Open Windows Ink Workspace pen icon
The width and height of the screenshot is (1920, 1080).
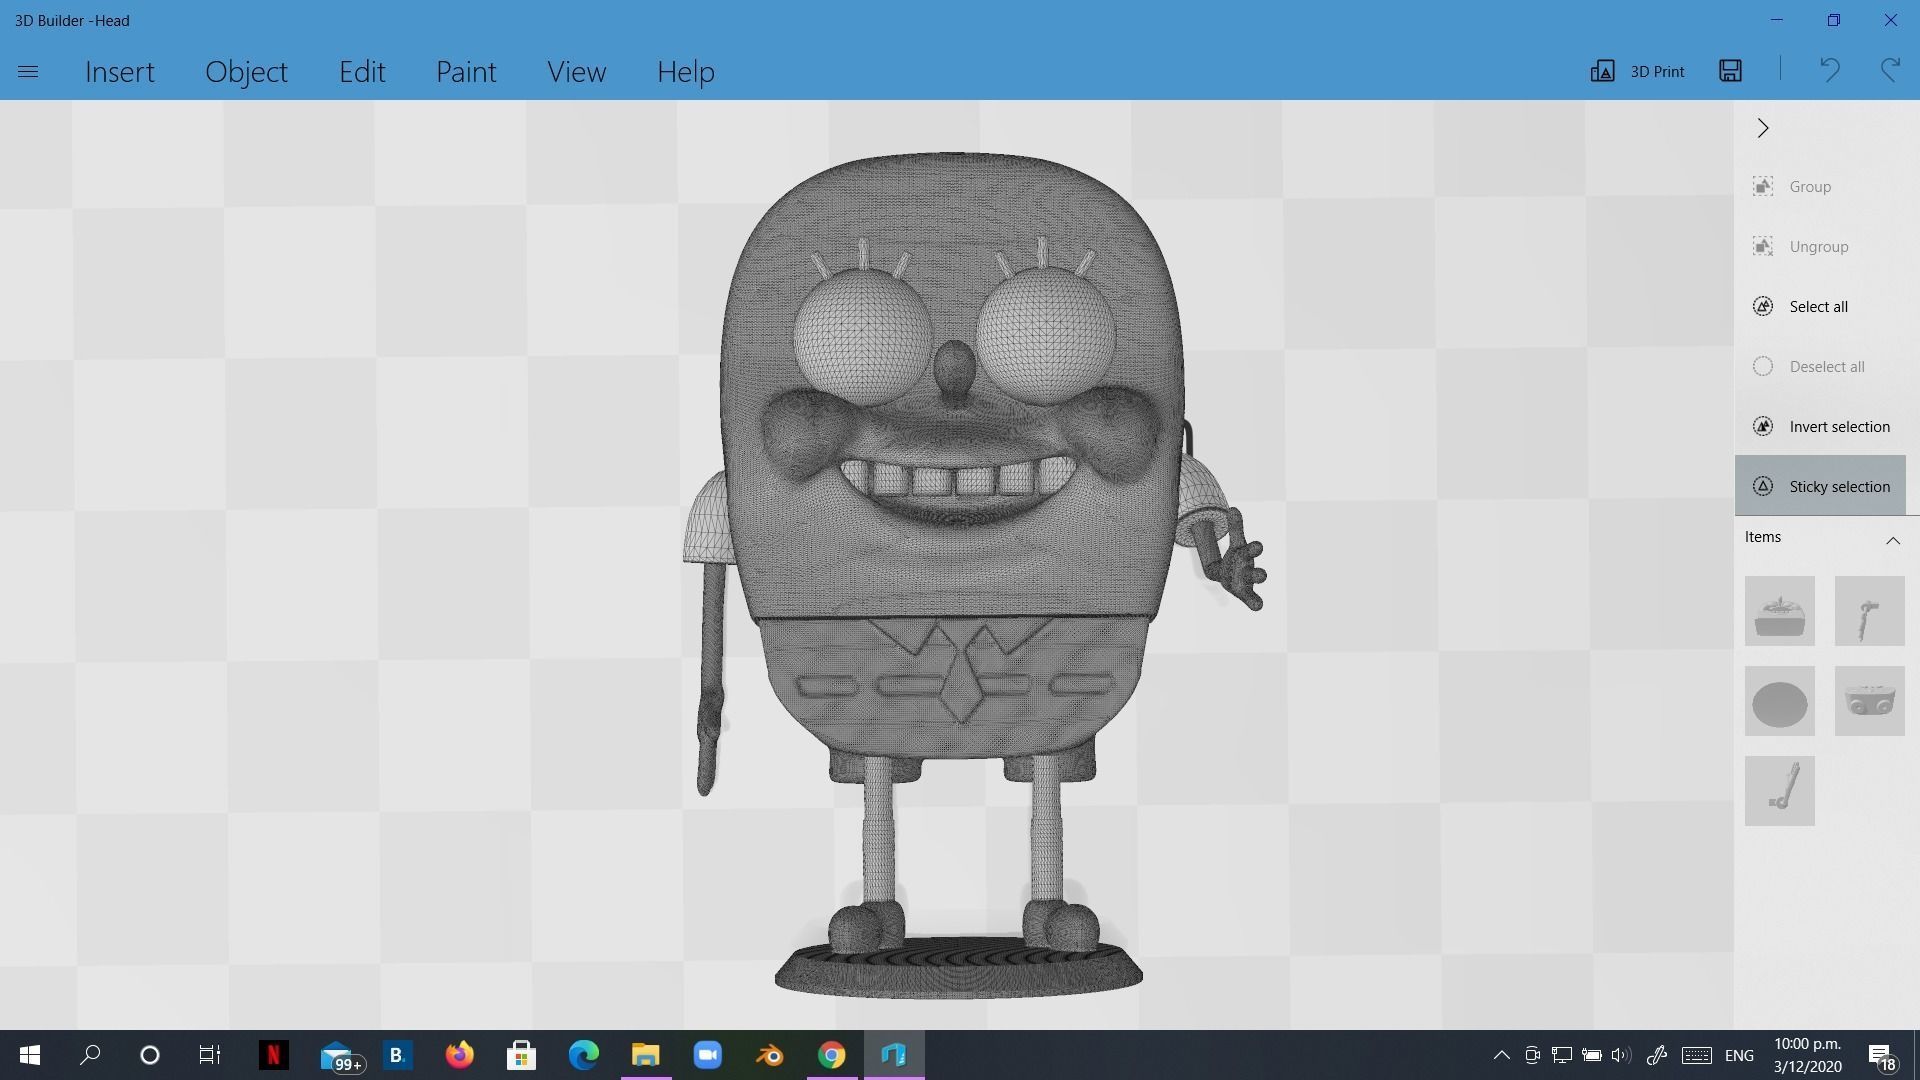(1657, 1055)
